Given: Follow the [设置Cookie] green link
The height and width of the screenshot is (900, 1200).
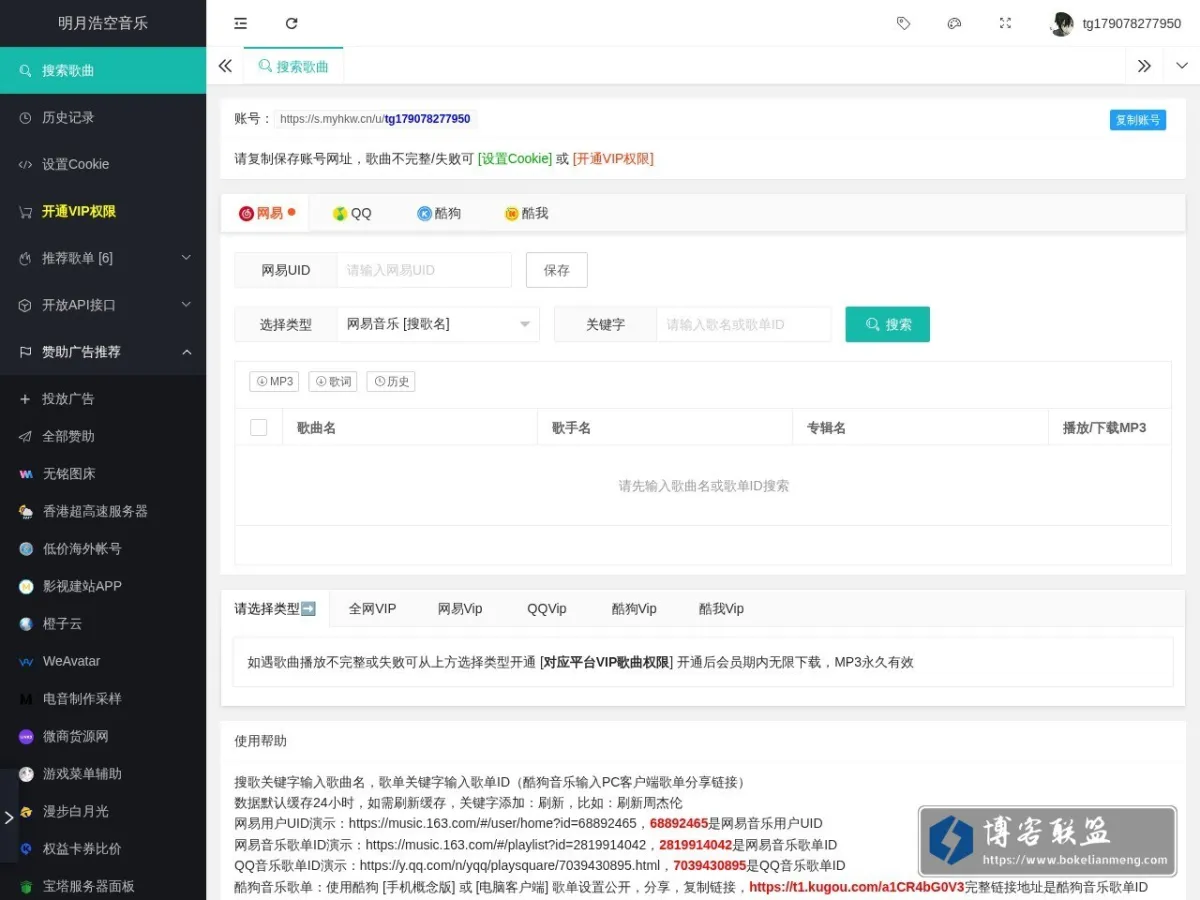Looking at the screenshot, I should (x=515, y=158).
